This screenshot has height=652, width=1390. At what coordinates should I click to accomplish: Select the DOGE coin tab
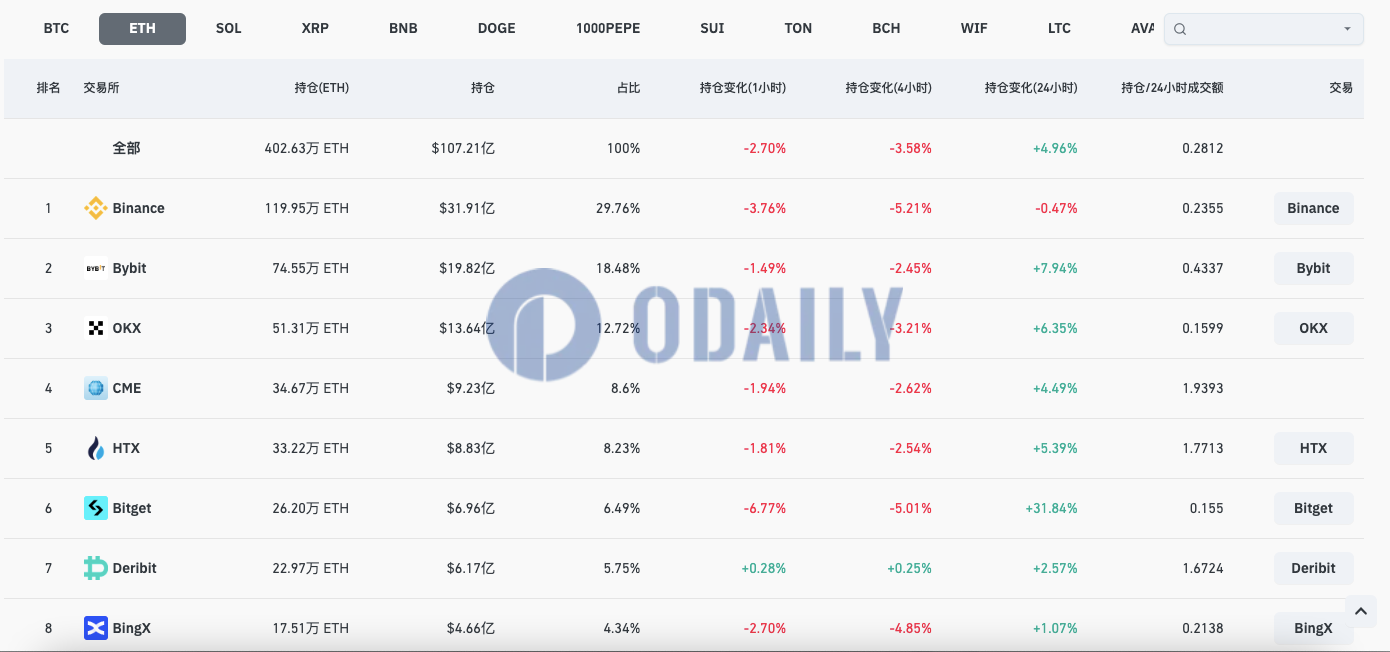(x=496, y=28)
